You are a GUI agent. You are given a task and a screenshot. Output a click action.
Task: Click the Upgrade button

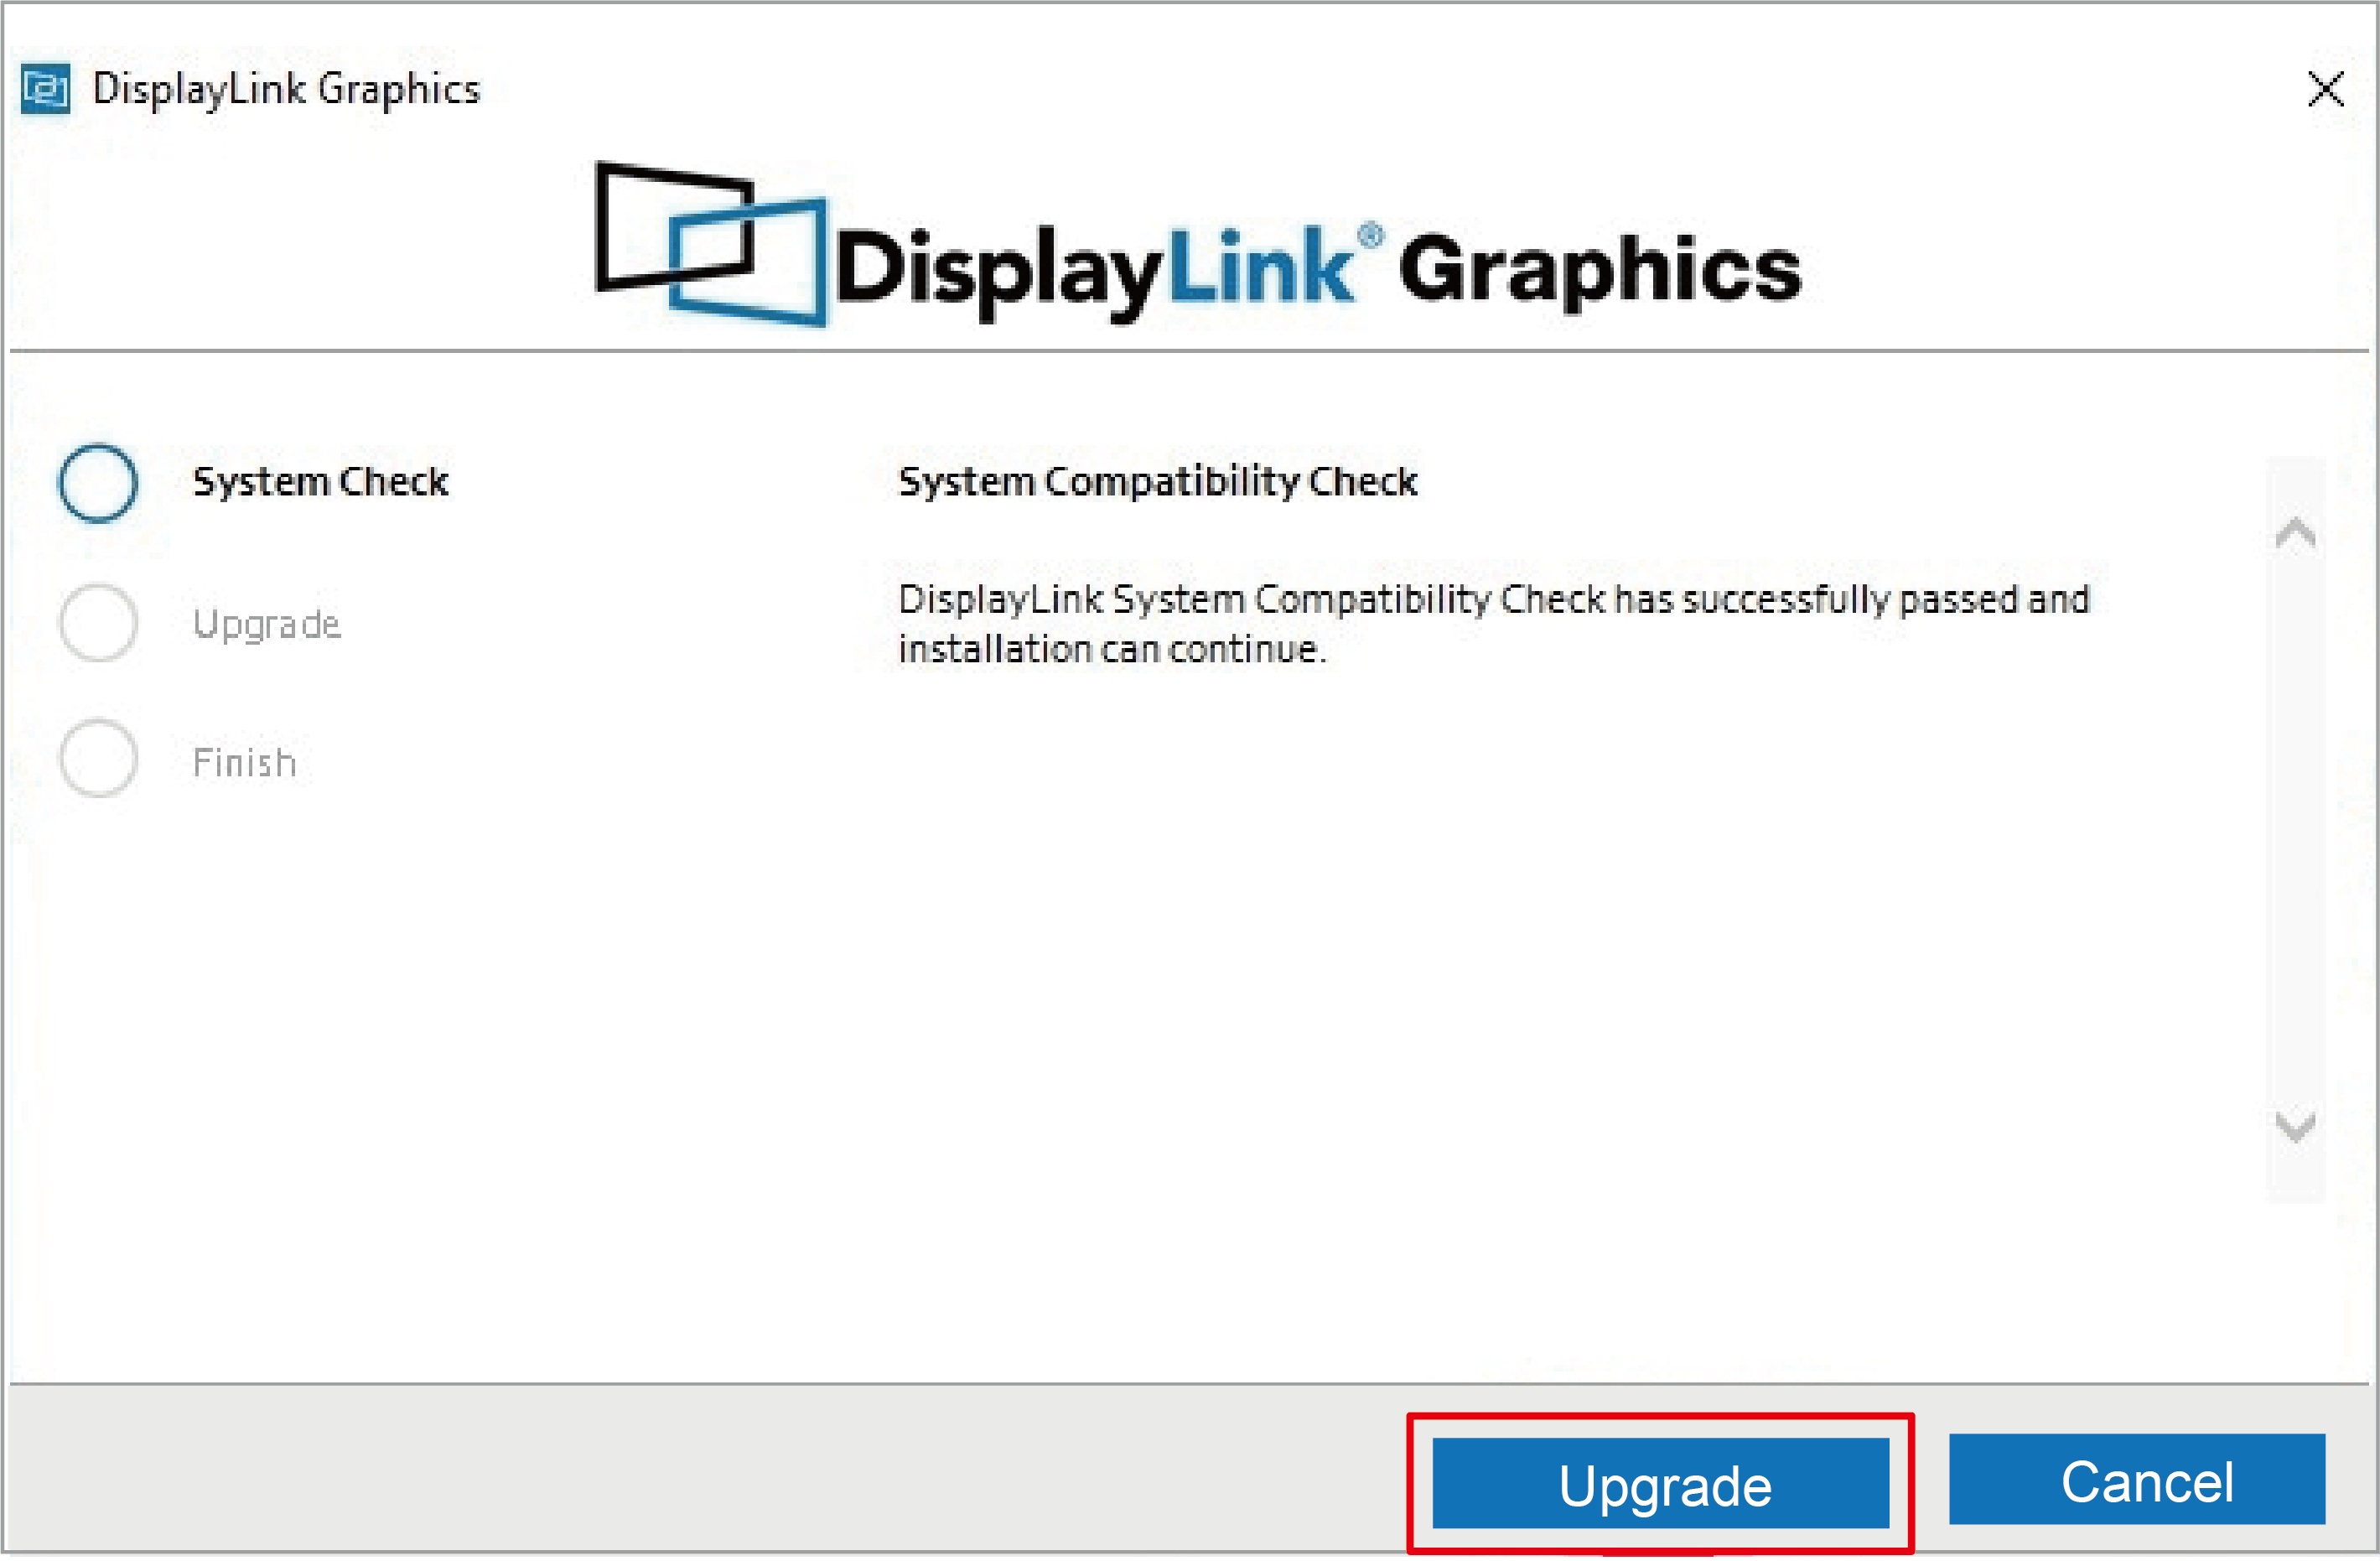point(1660,1483)
